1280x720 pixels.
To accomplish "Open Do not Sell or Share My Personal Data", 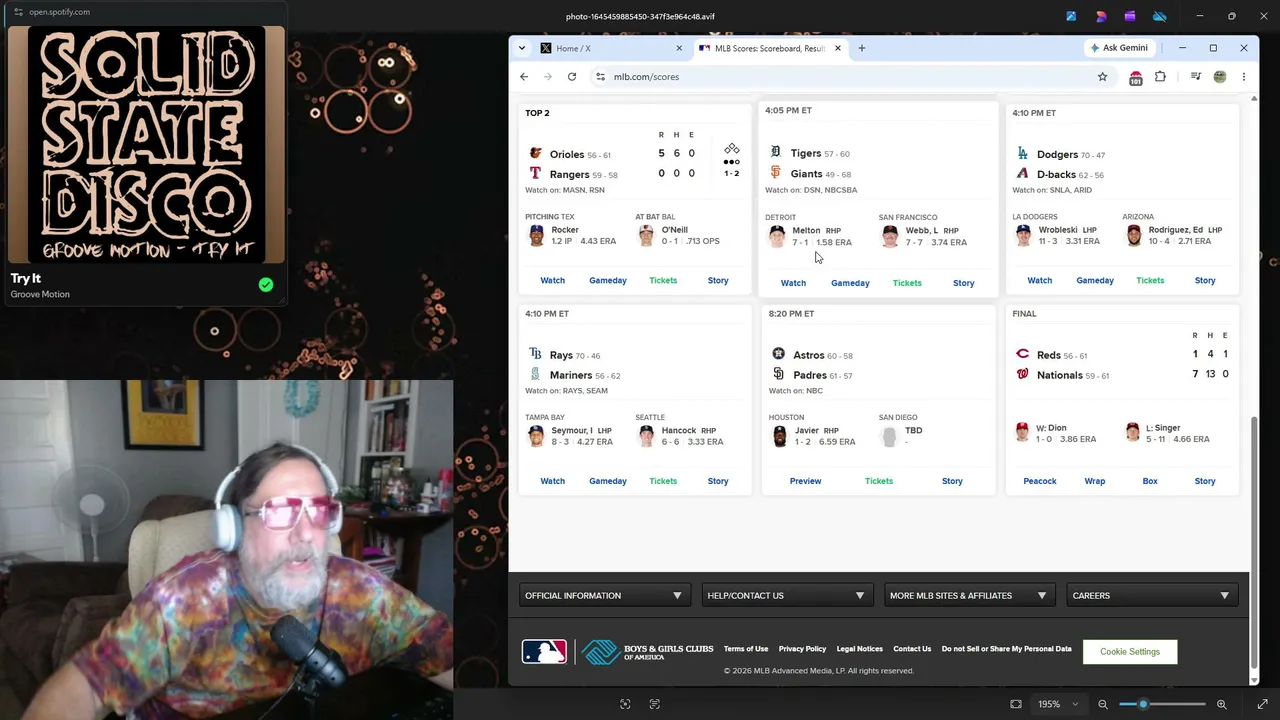I will [1006, 649].
